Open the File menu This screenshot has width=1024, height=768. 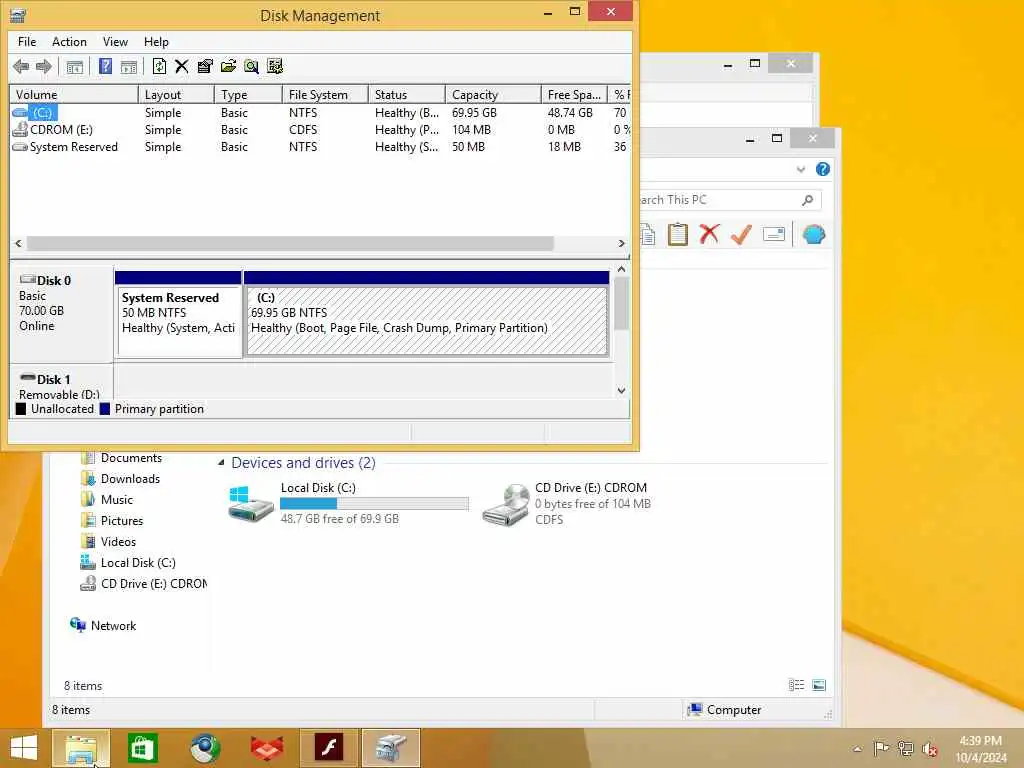click(27, 42)
